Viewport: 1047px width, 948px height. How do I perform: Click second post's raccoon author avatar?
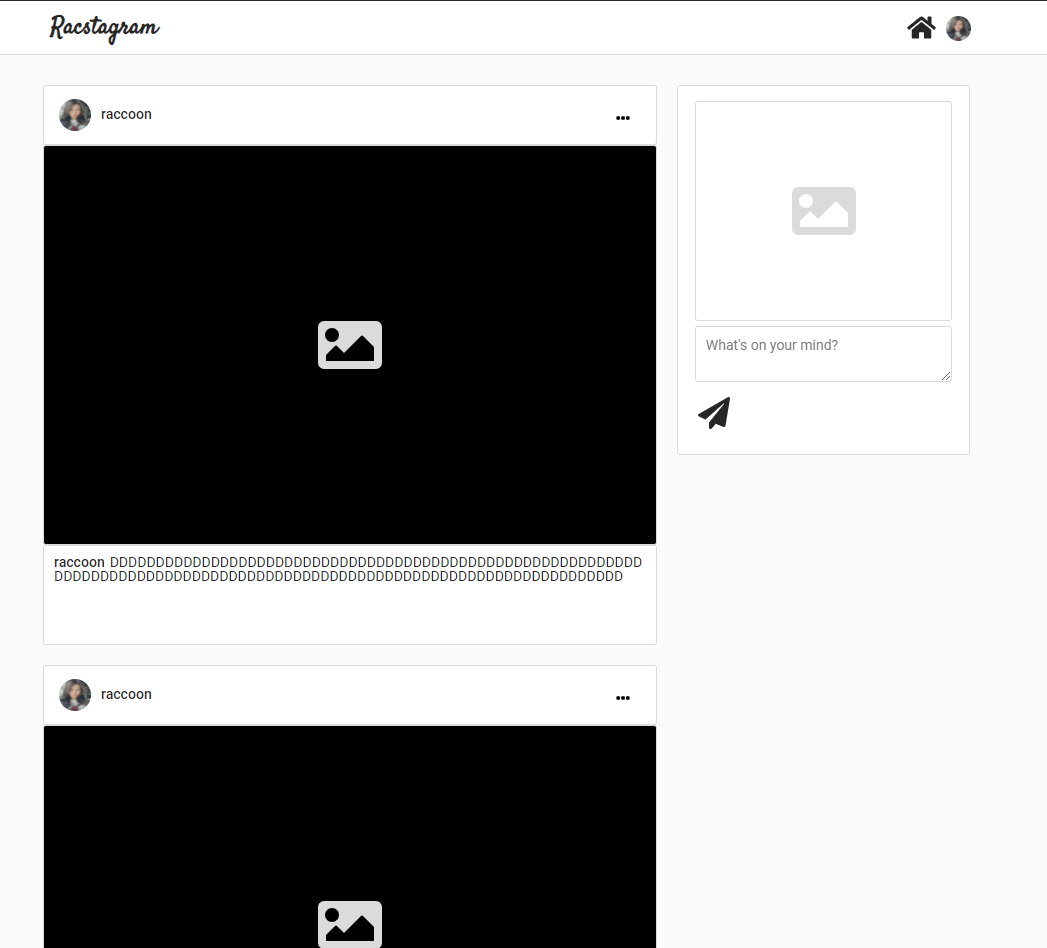click(x=75, y=695)
